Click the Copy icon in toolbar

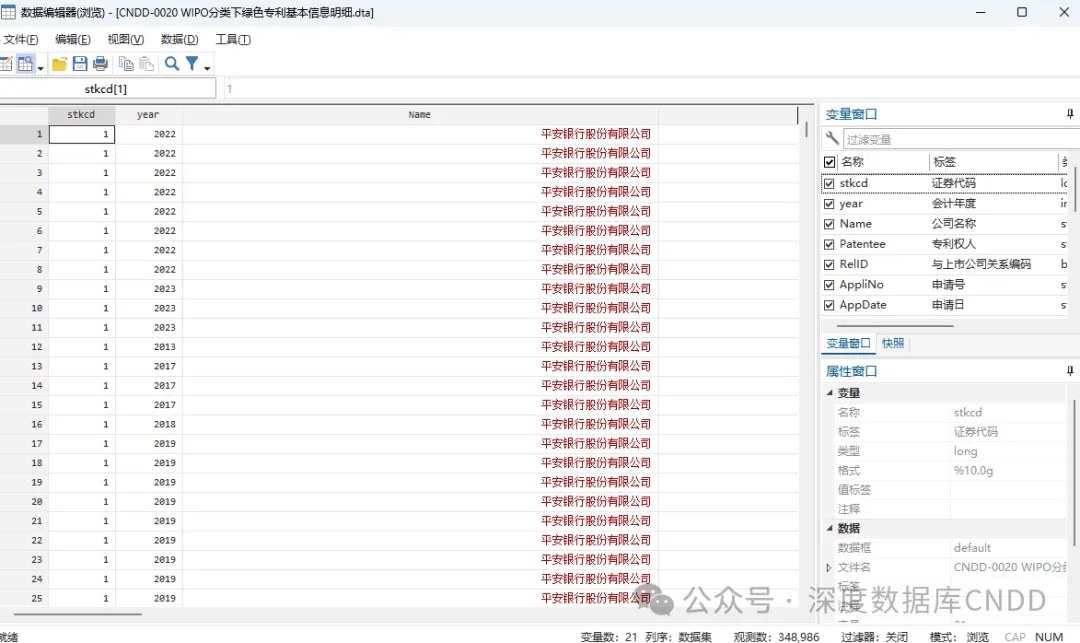(x=126, y=64)
